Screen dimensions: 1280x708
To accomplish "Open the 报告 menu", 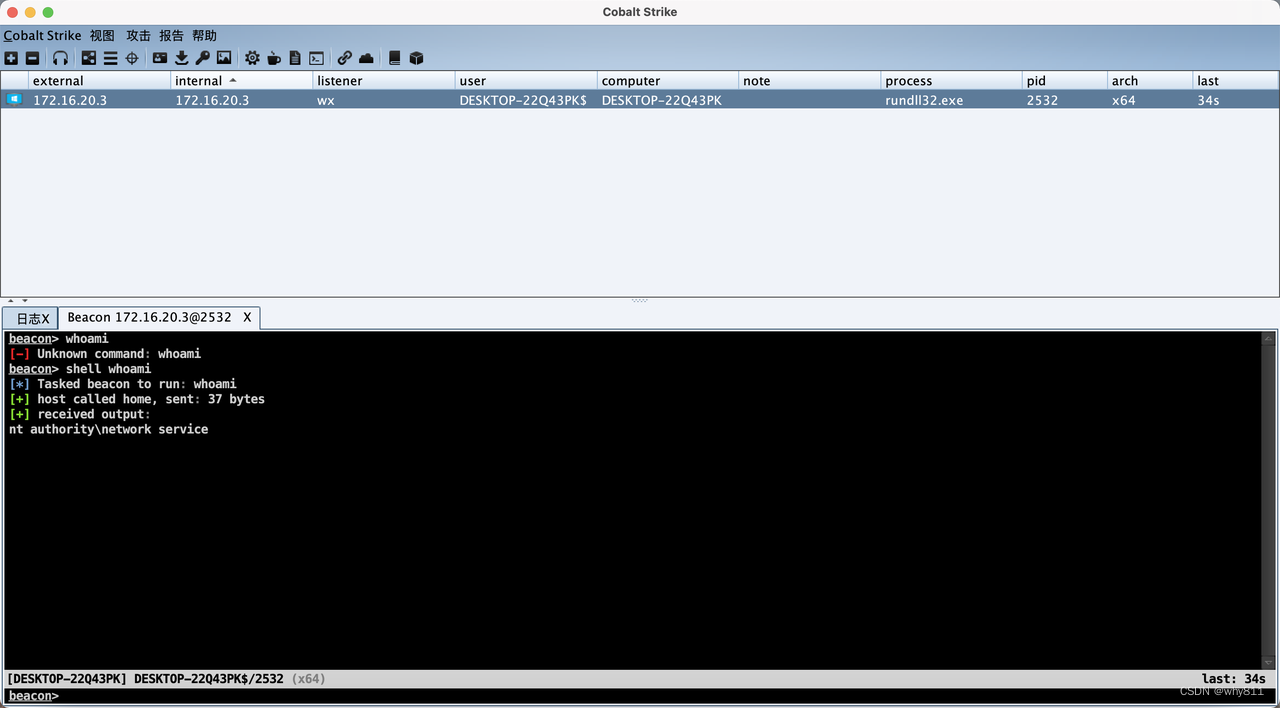I will (172, 35).
